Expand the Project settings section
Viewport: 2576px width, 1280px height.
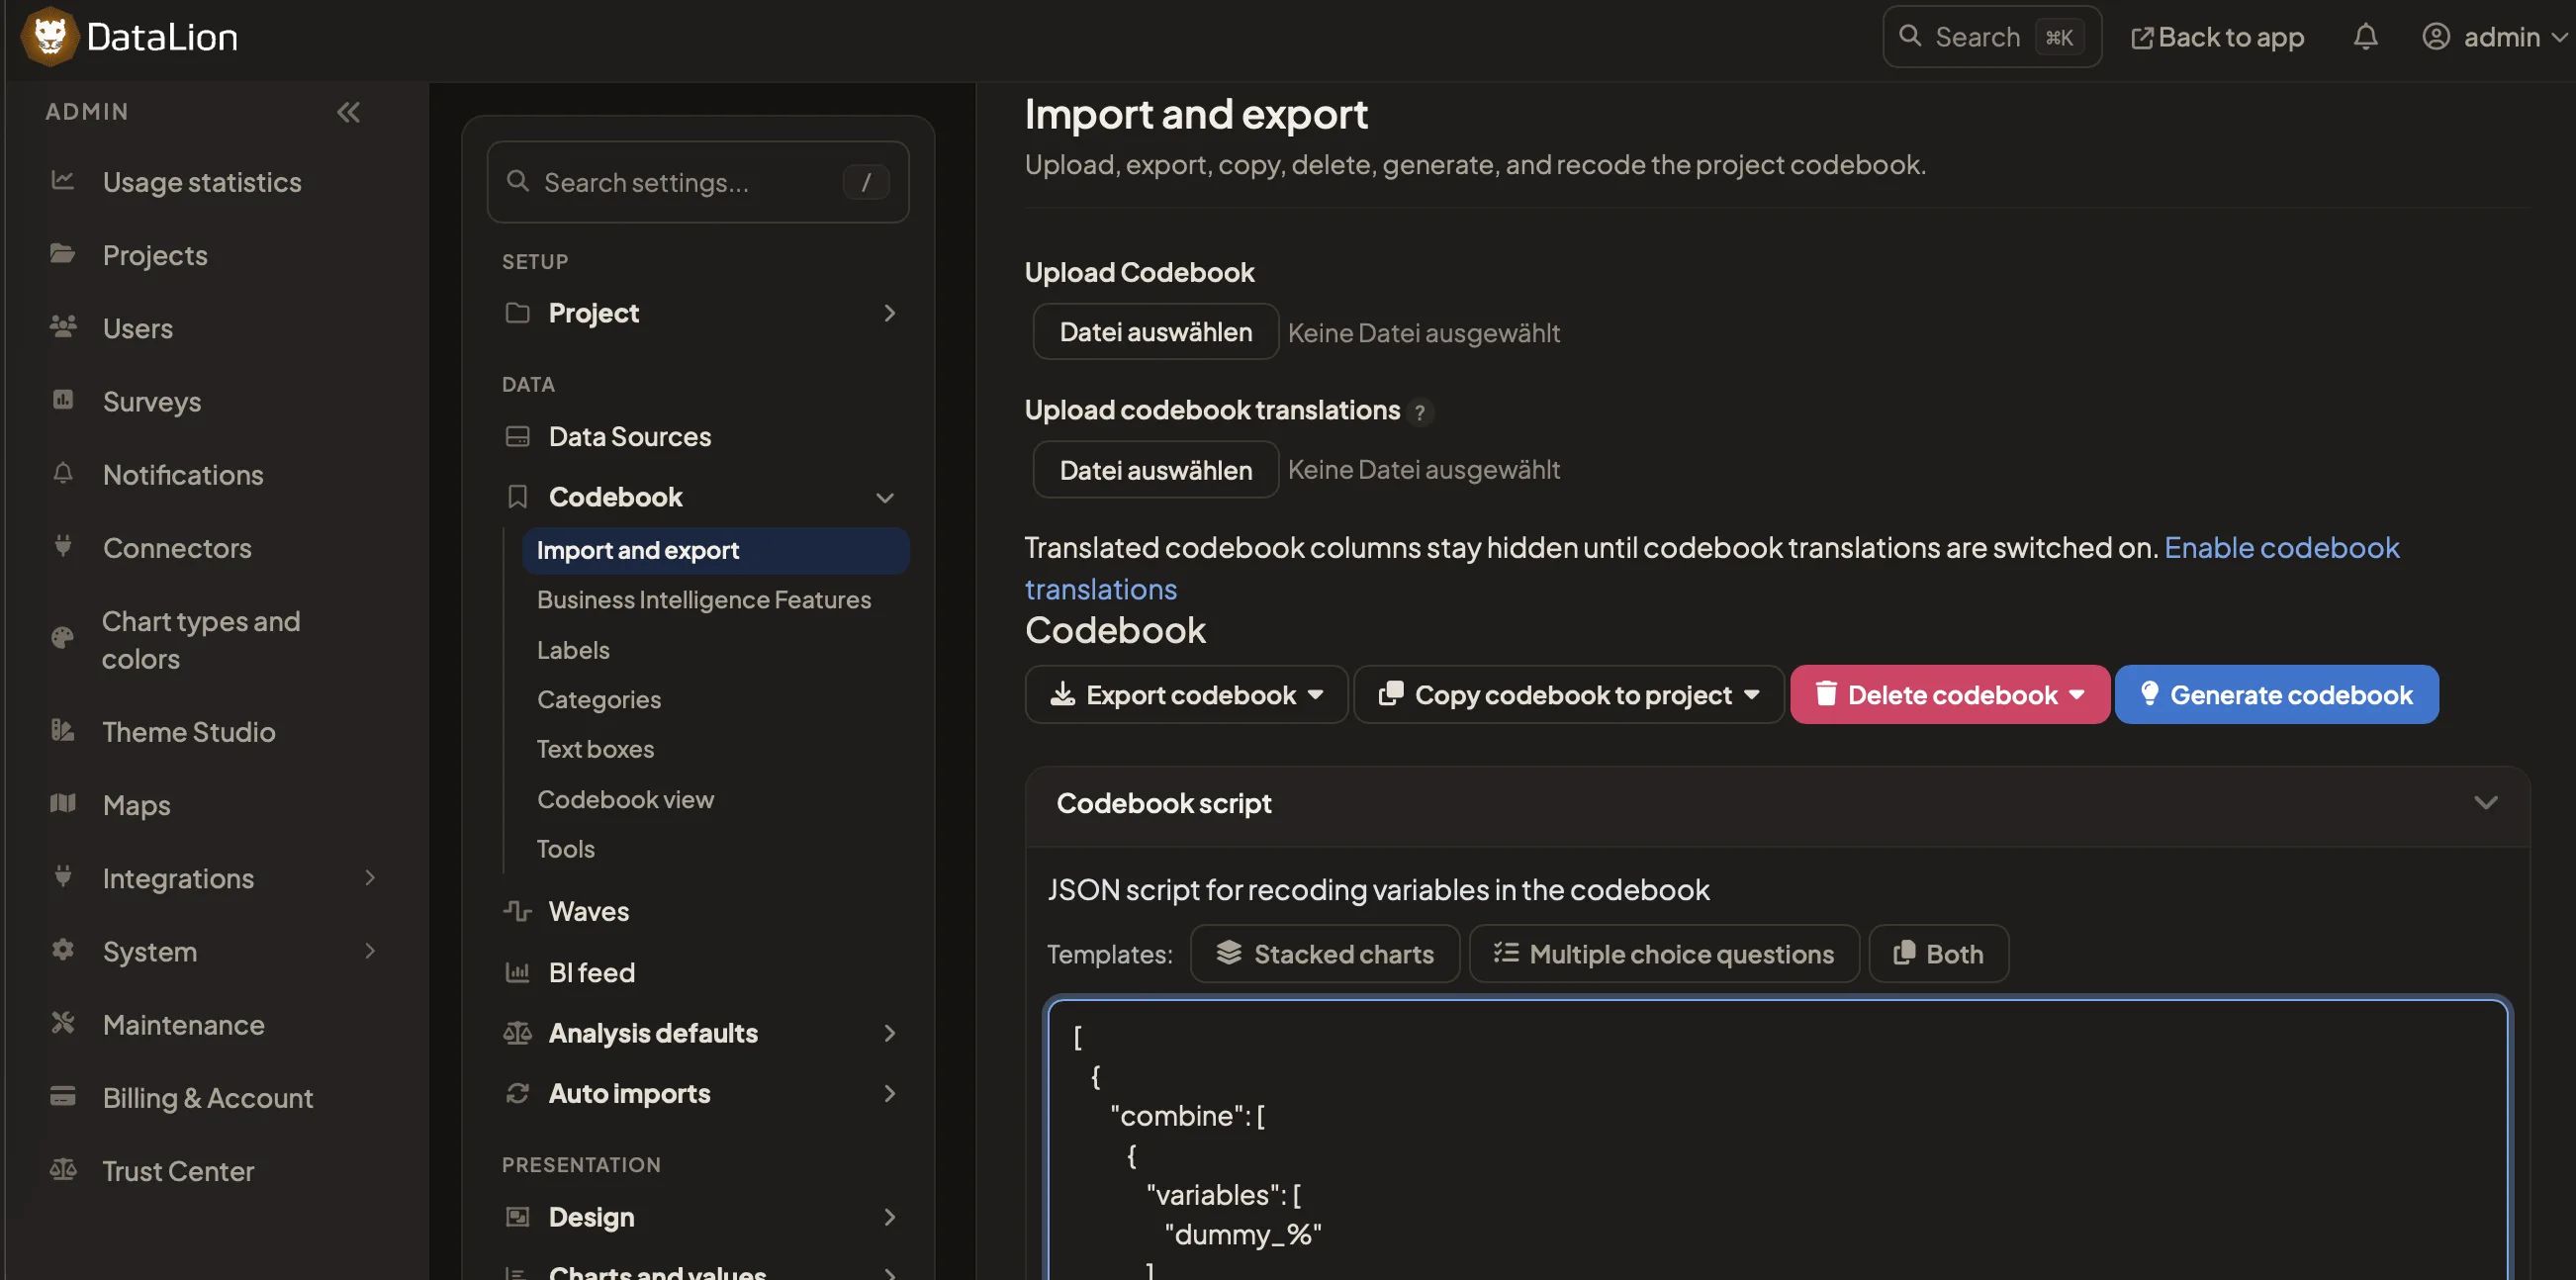pos(889,313)
